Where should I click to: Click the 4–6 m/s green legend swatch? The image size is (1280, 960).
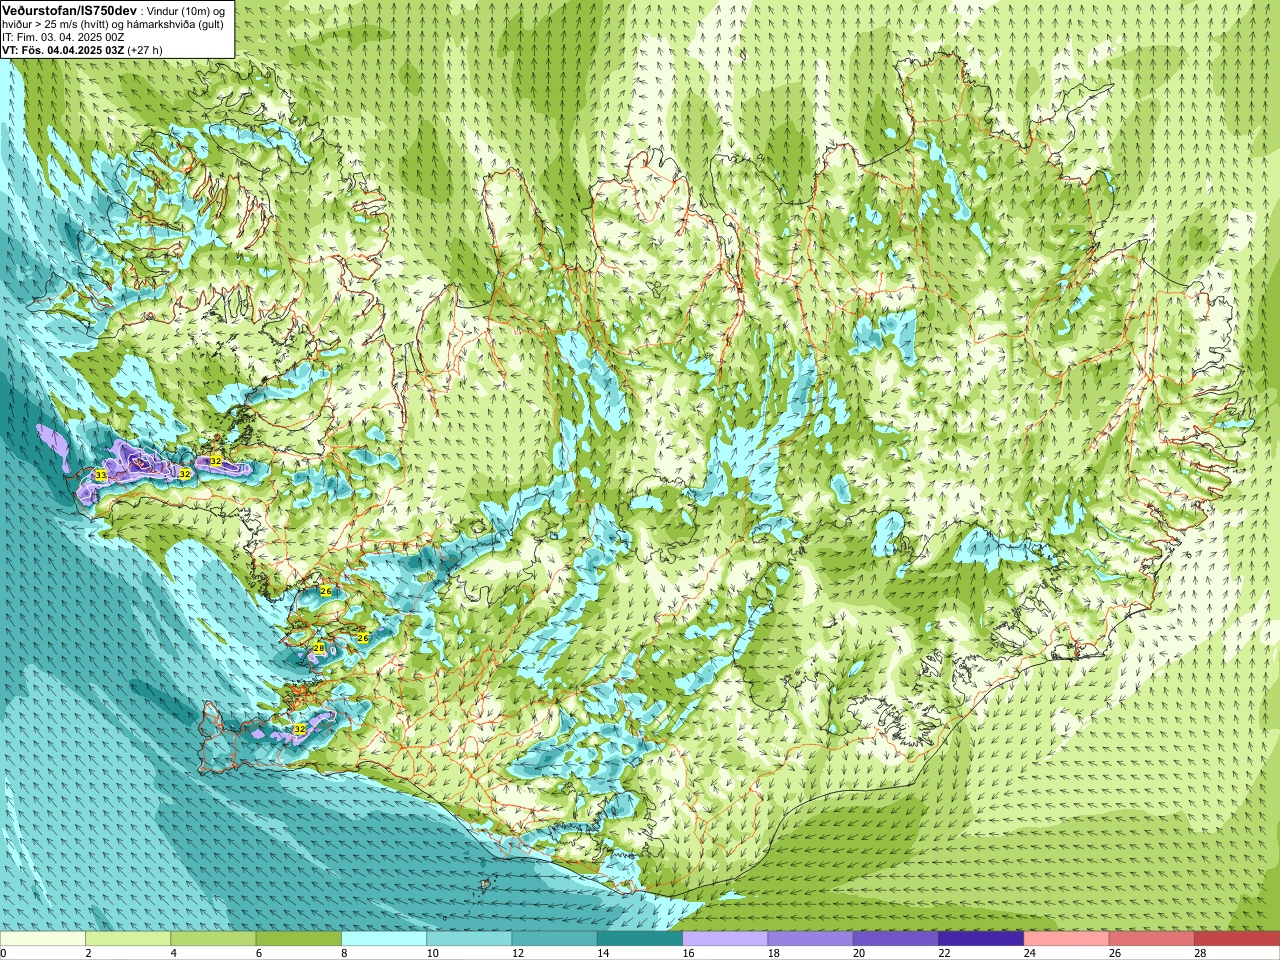coord(213,939)
